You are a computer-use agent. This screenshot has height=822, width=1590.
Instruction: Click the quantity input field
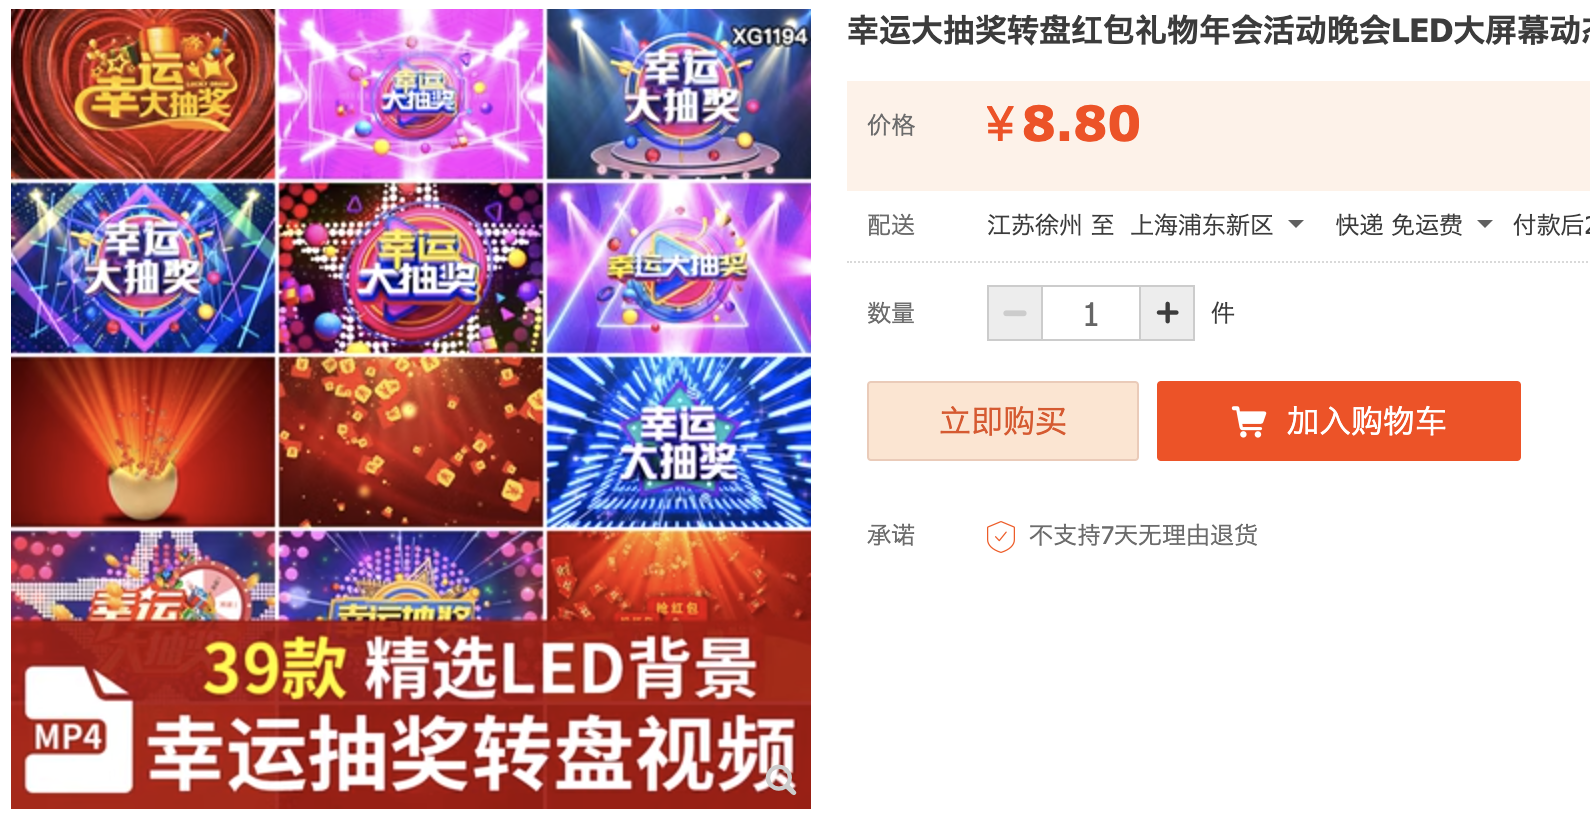[1091, 313]
